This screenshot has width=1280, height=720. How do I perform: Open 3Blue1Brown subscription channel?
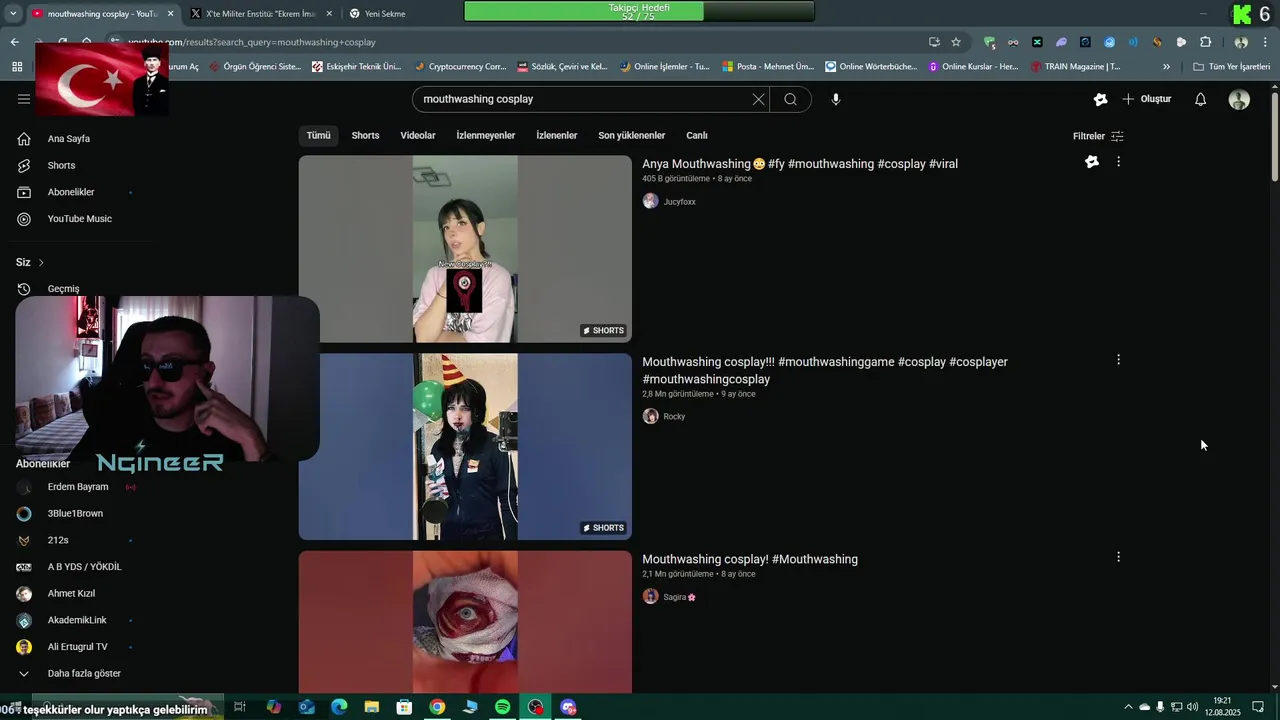tap(75, 514)
